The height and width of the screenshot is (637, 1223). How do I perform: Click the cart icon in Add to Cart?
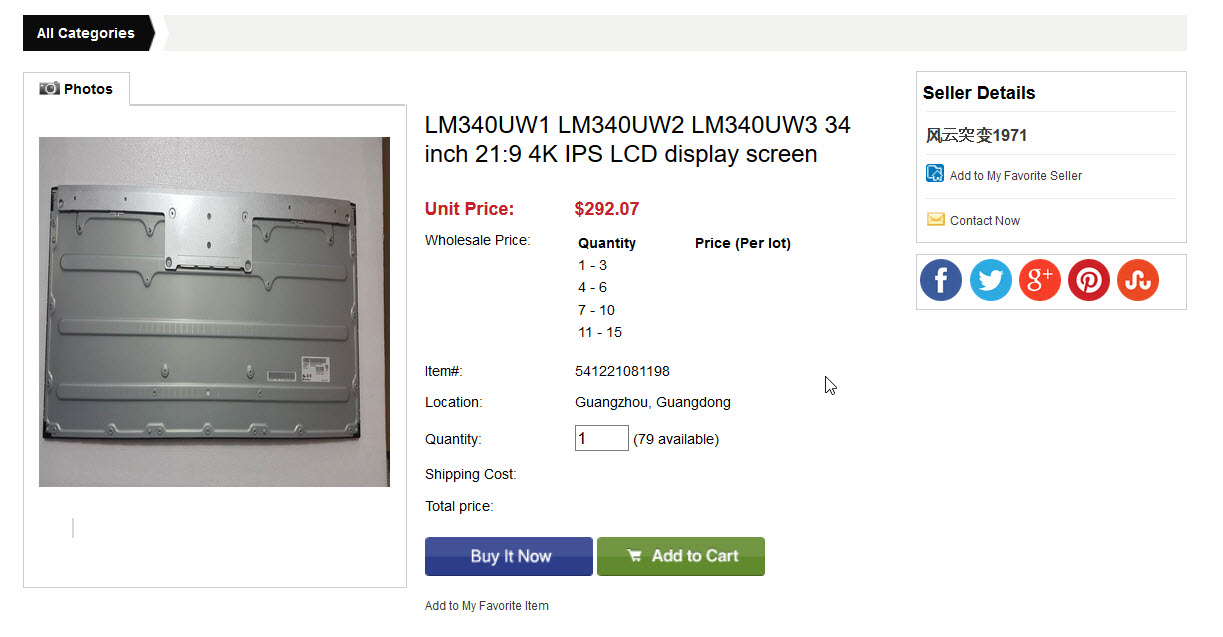(634, 556)
